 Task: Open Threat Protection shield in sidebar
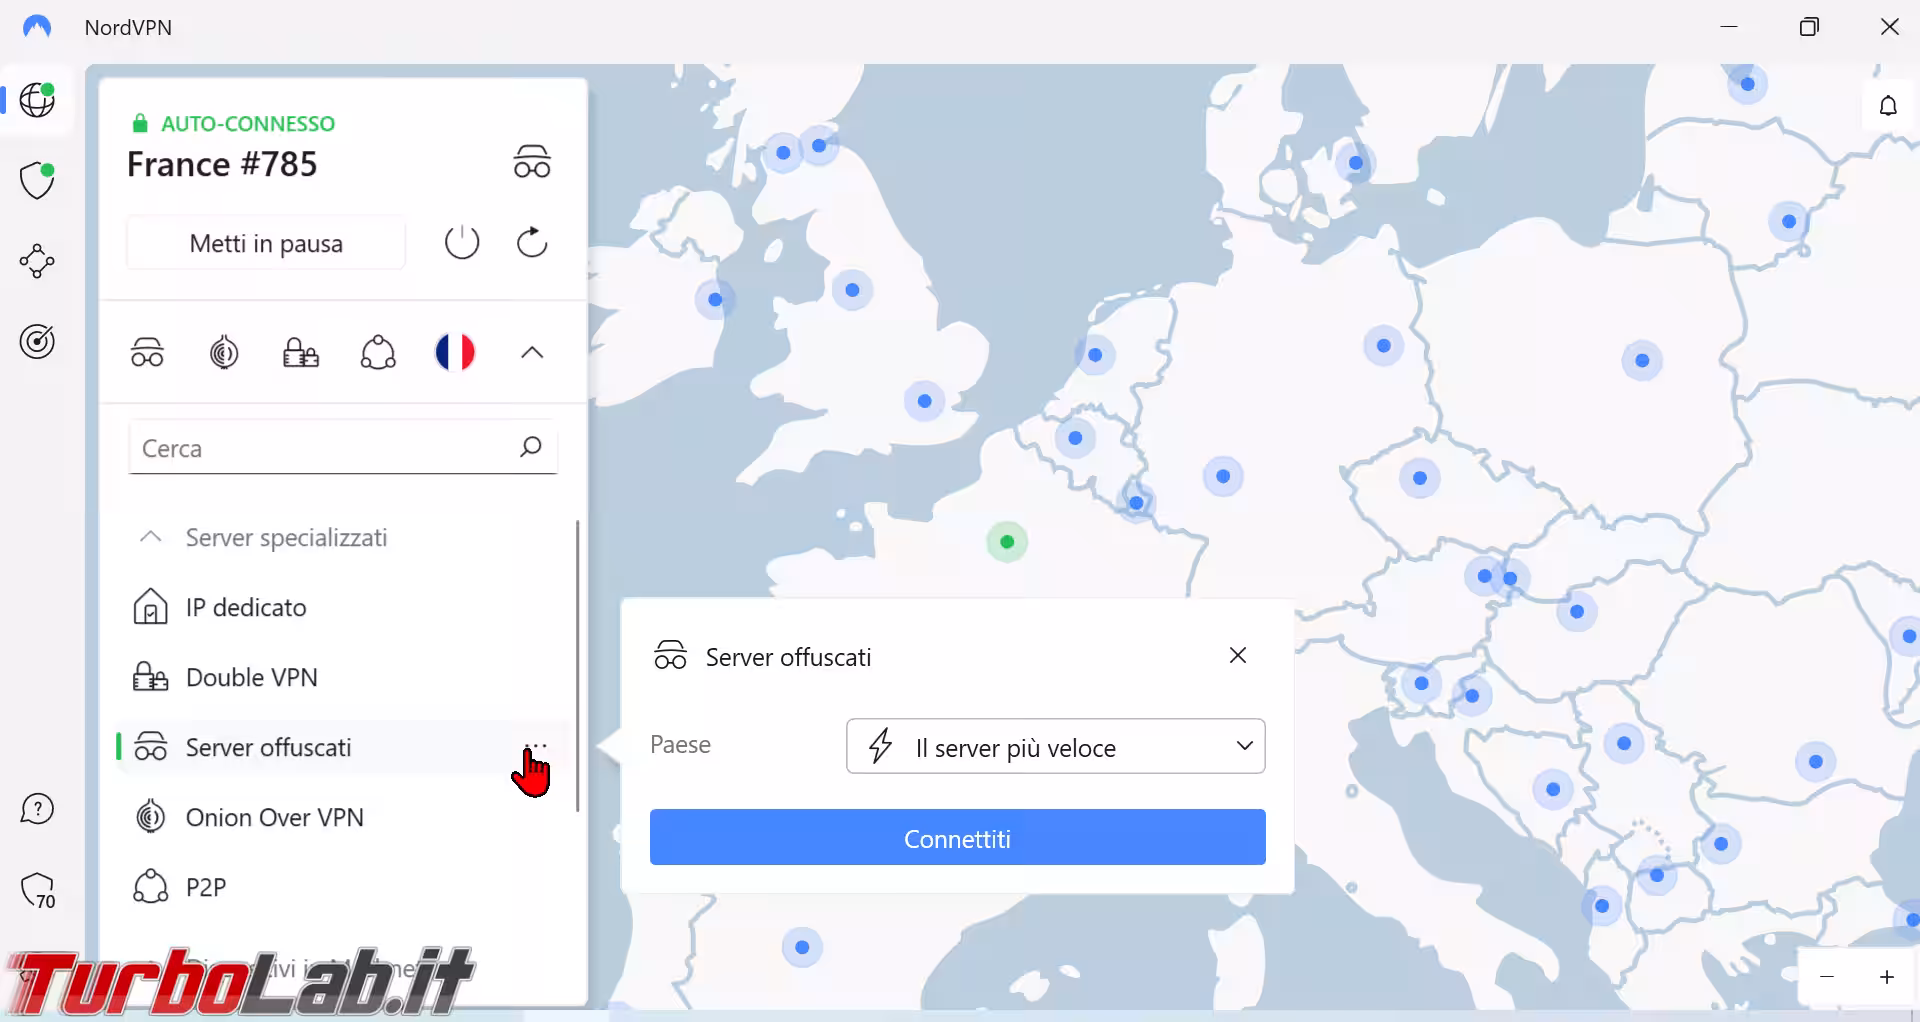pyautogui.click(x=37, y=181)
